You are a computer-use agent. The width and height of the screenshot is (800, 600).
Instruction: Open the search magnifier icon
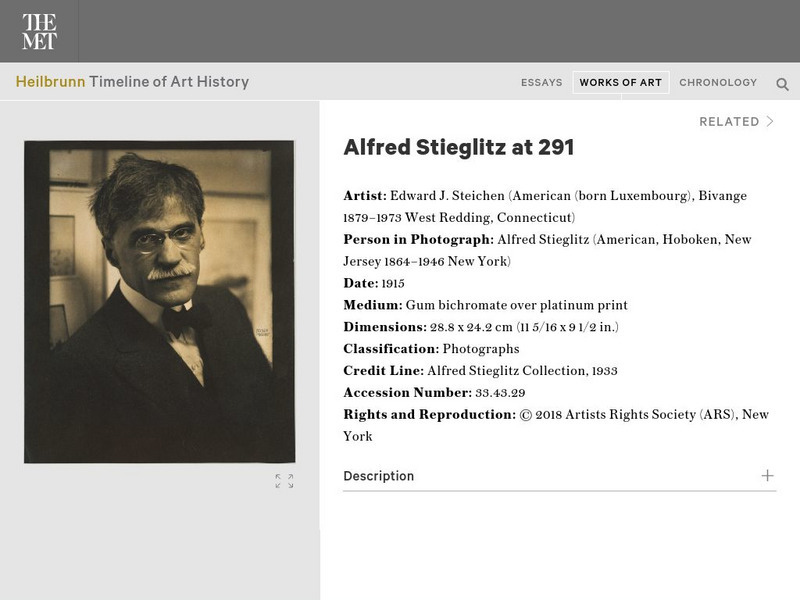pos(783,84)
